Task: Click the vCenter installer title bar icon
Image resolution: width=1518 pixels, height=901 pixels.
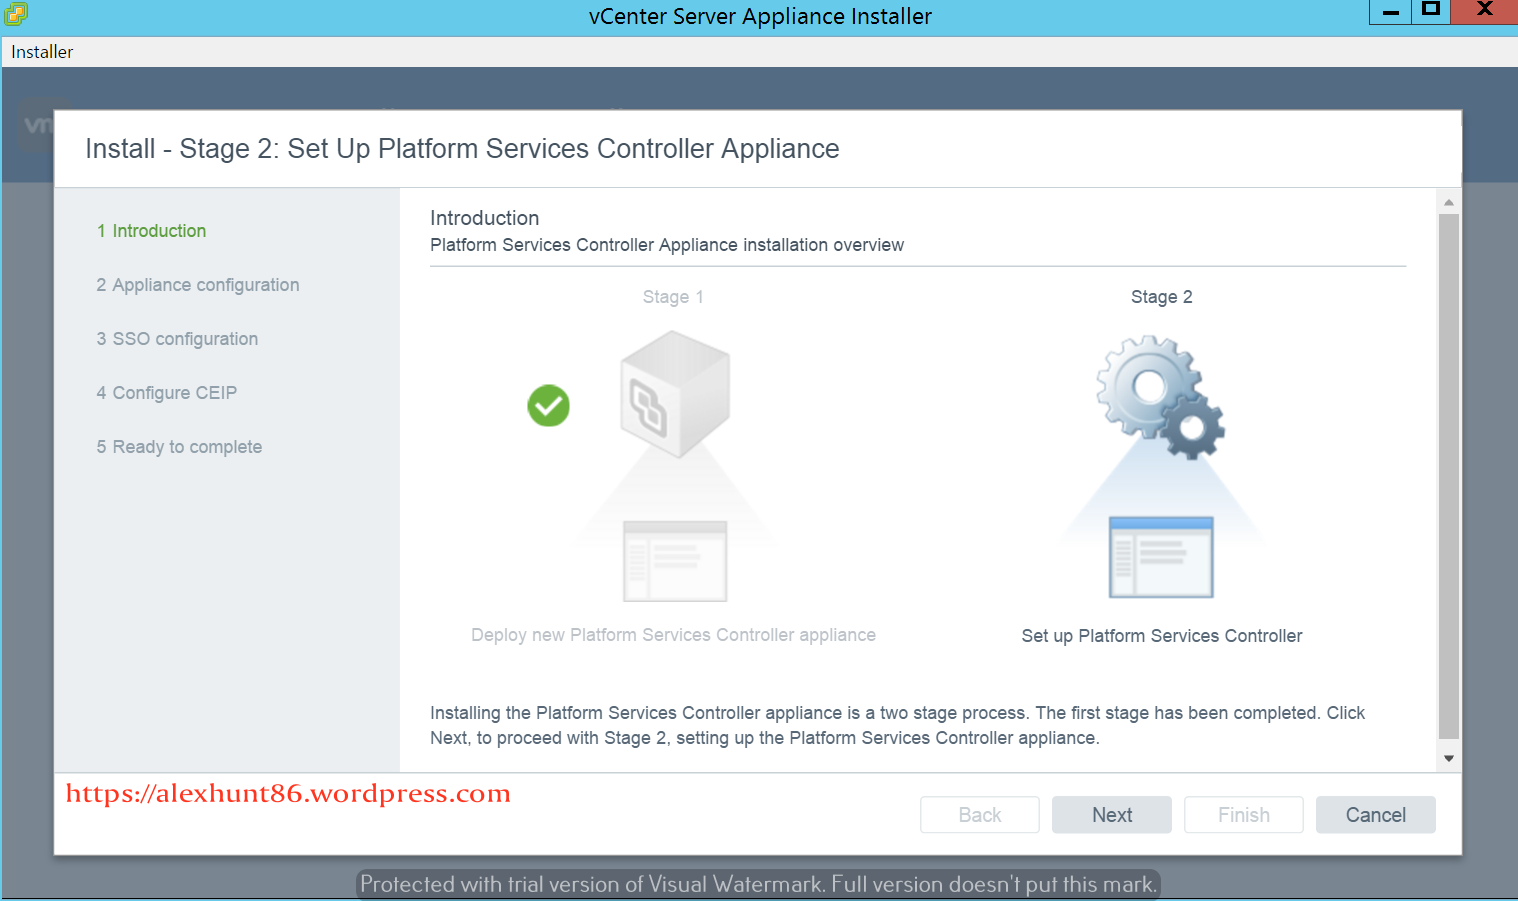Action: 16,14
